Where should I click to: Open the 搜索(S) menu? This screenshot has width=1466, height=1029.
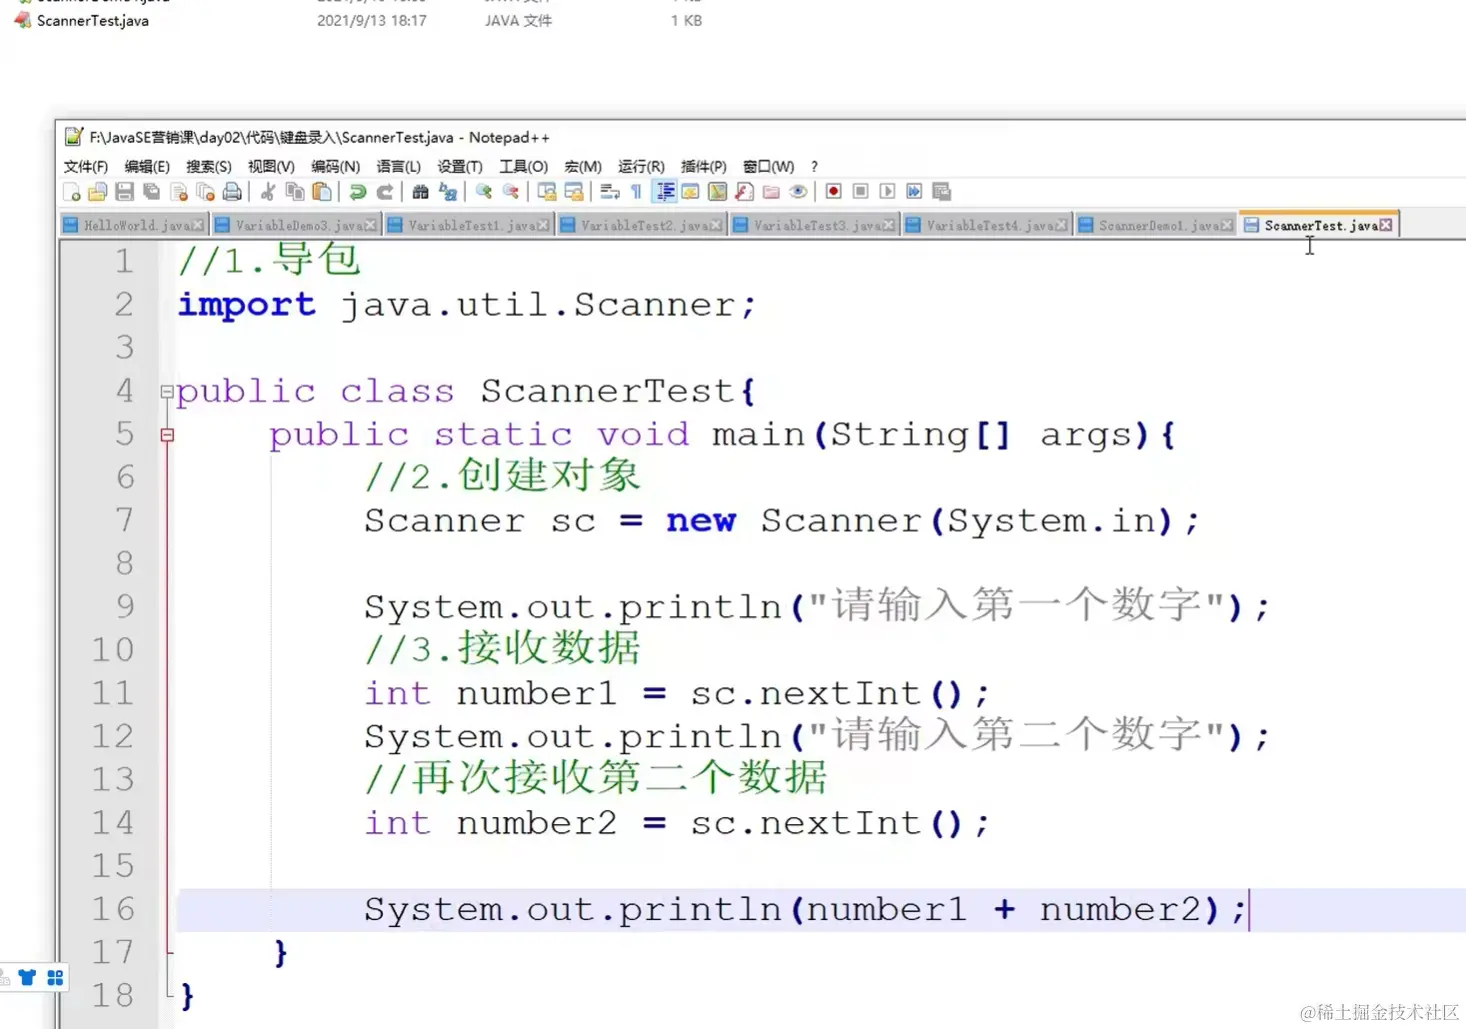pos(209,167)
